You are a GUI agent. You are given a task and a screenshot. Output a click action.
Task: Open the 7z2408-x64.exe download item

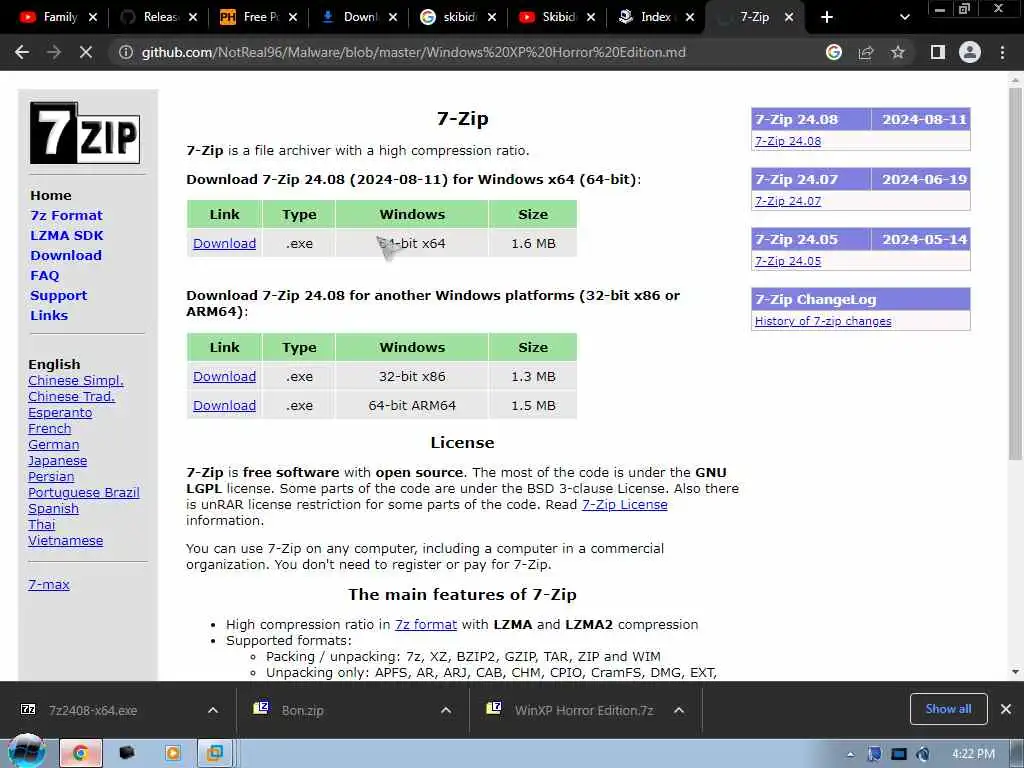(93, 710)
